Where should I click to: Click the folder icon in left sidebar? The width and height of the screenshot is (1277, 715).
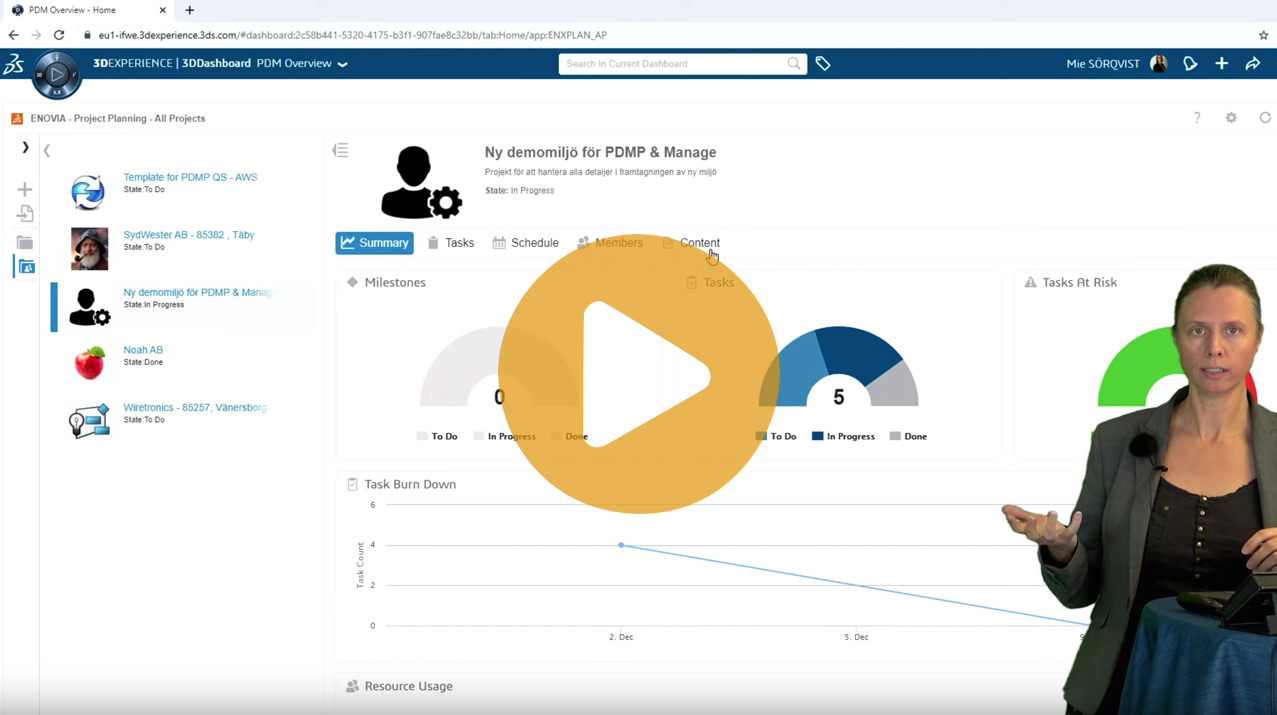(x=25, y=242)
